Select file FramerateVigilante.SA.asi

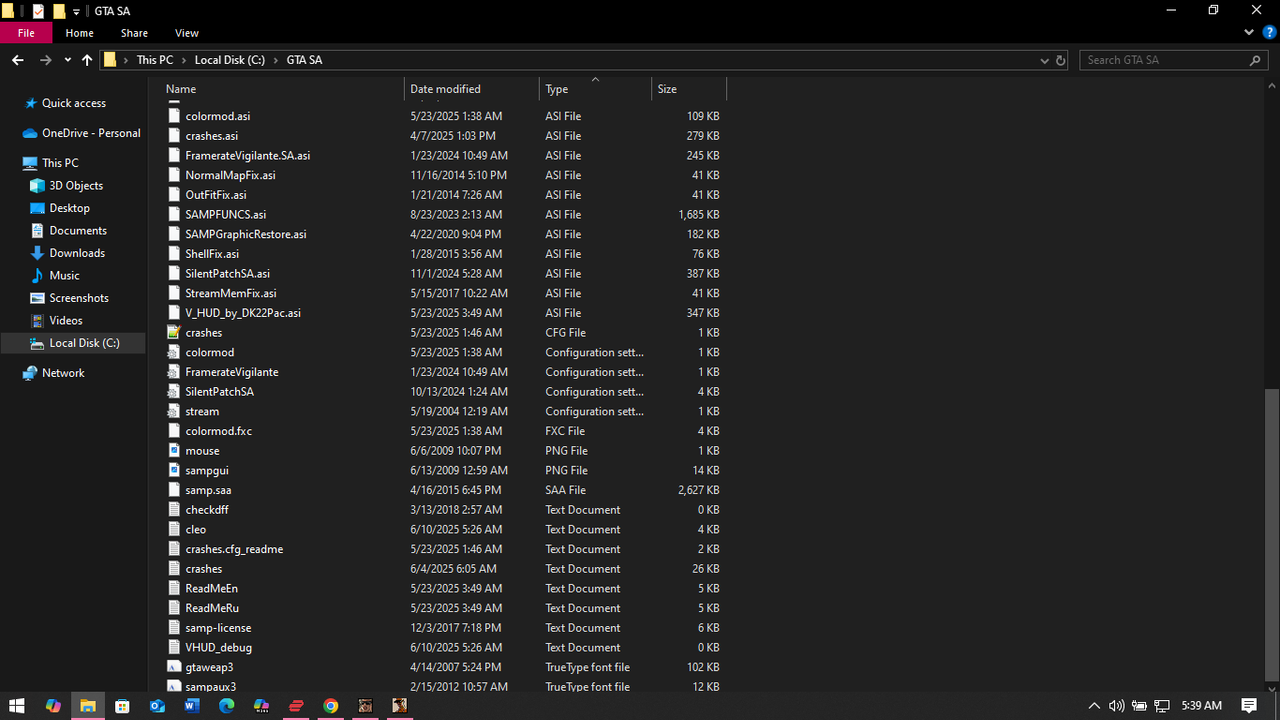[x=248, y=156]
